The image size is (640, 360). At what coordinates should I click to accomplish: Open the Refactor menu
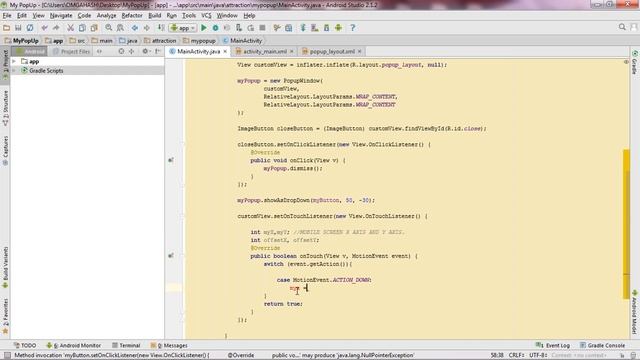click(132, 16)
